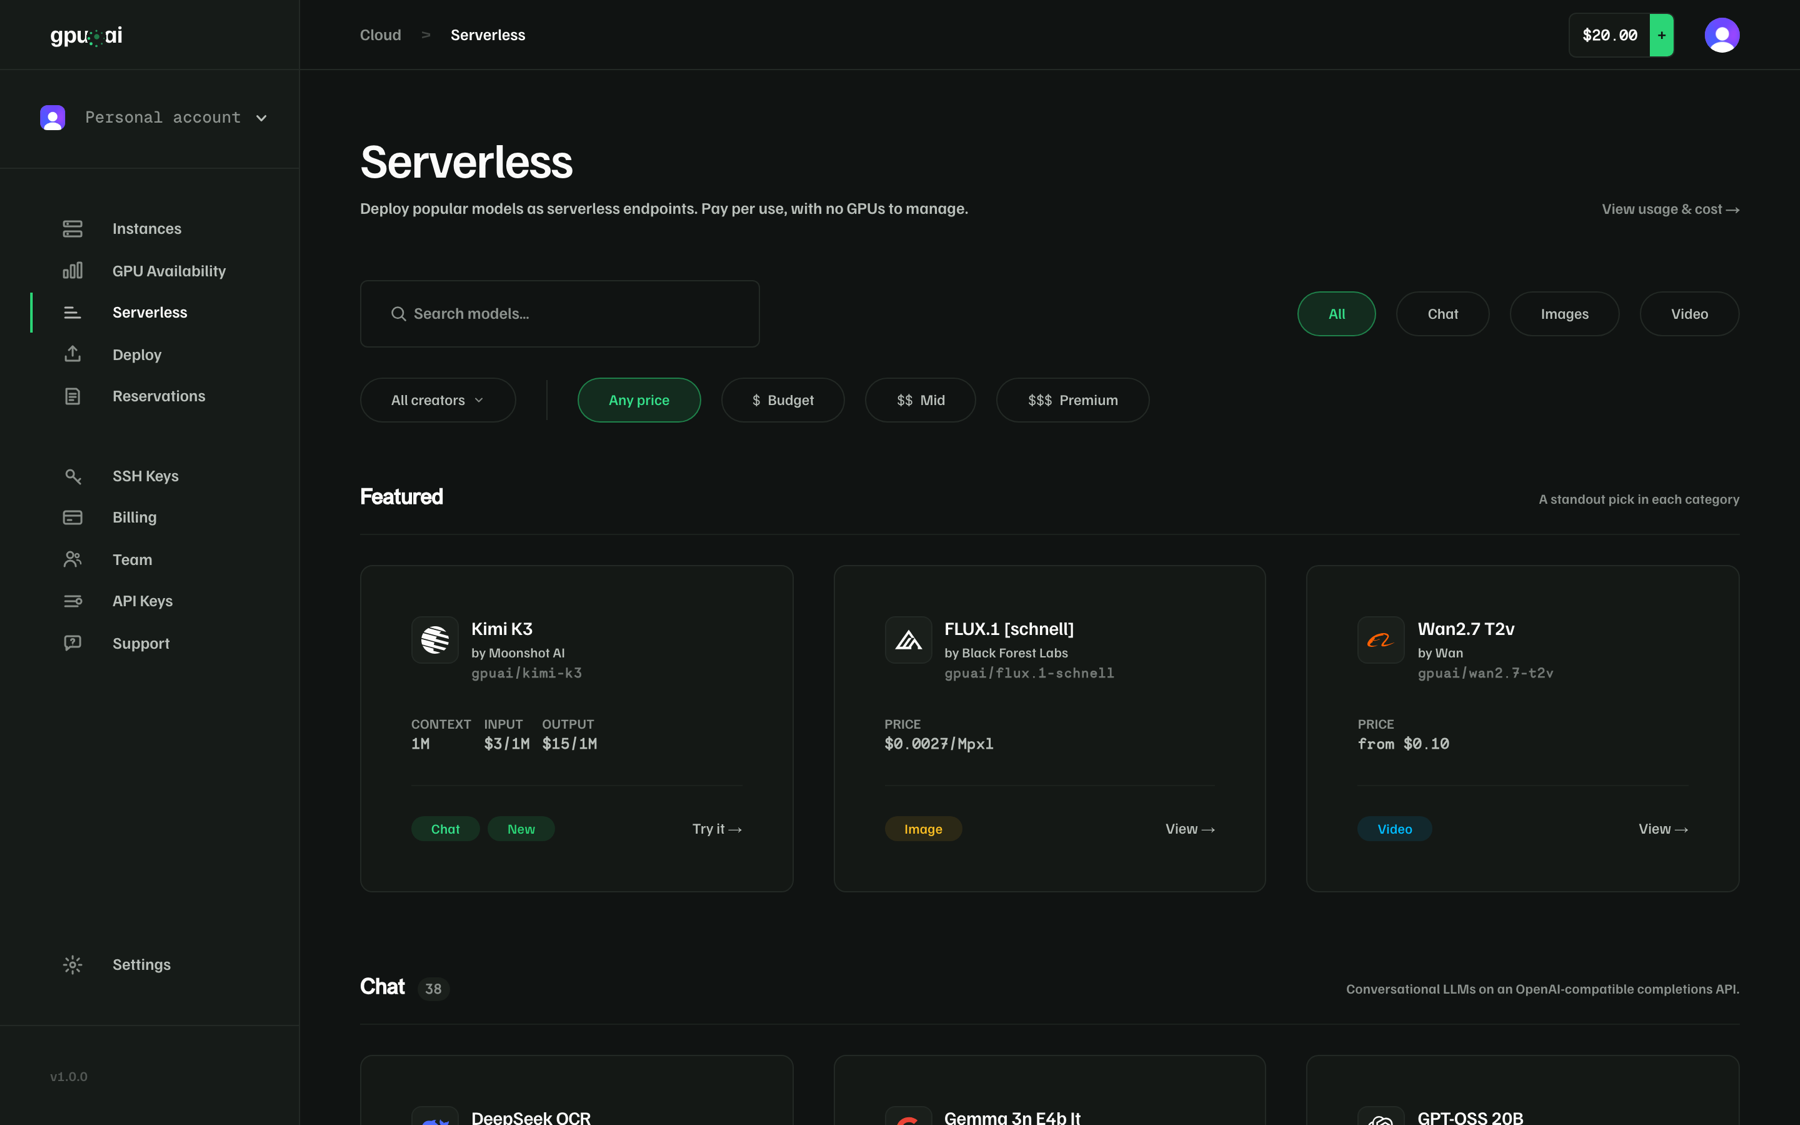The height and width of the screenshot is (1125, 1800).
Task: Click the Support chat icon
Action: pyautogui.click(x=73, y=643)
